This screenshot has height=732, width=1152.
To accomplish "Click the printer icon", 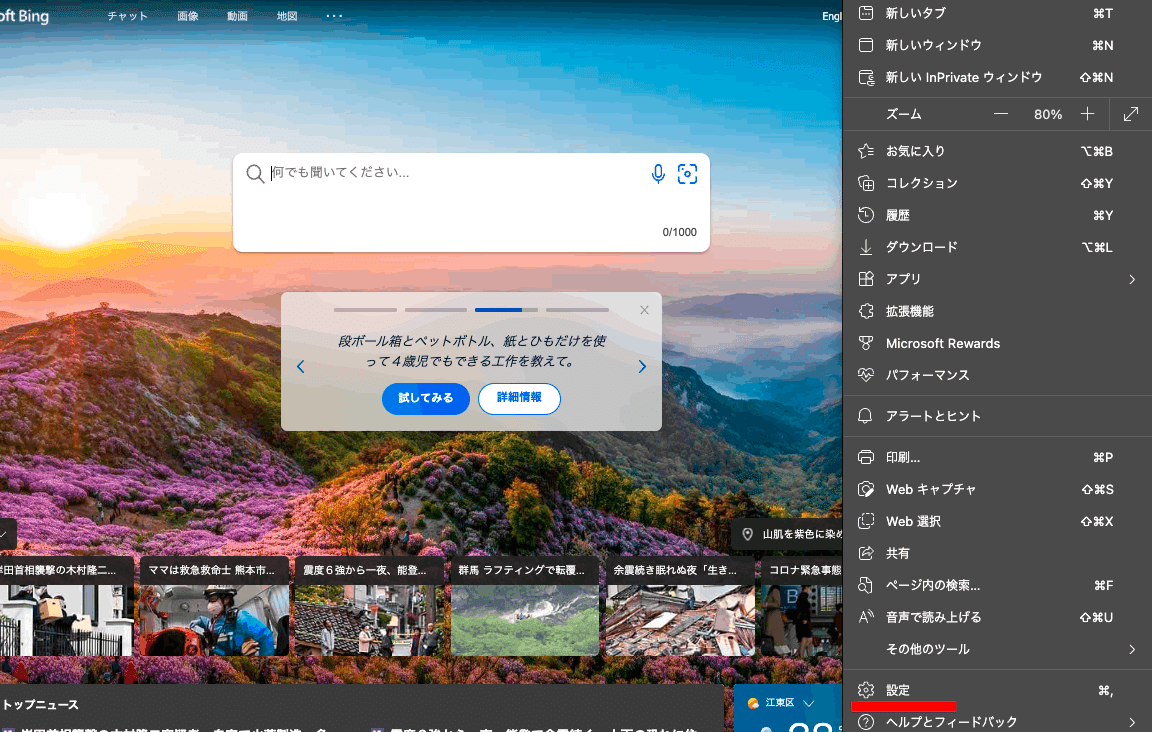I will tap(866, 457).
